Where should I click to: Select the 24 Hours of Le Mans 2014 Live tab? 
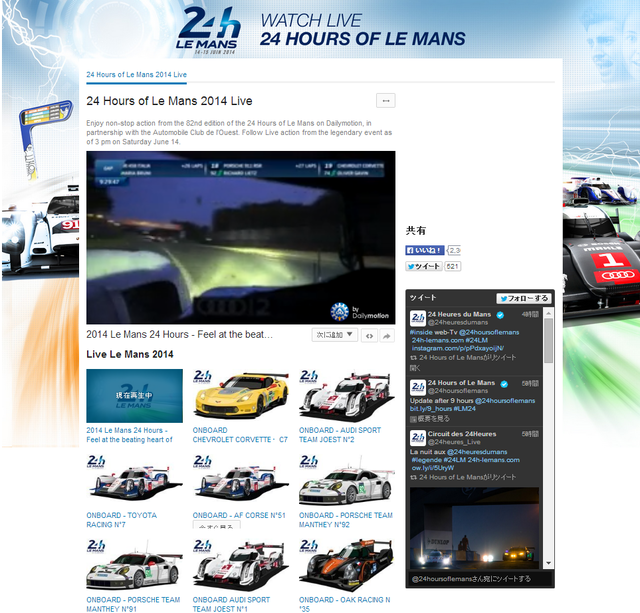[x=136, y=75]
